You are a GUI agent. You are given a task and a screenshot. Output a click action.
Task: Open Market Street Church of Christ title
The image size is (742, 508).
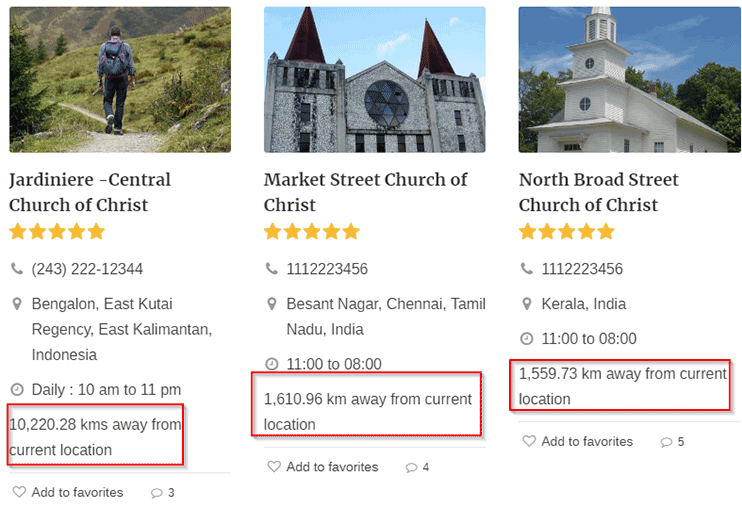pyautogui.click(x=365, y=192)
